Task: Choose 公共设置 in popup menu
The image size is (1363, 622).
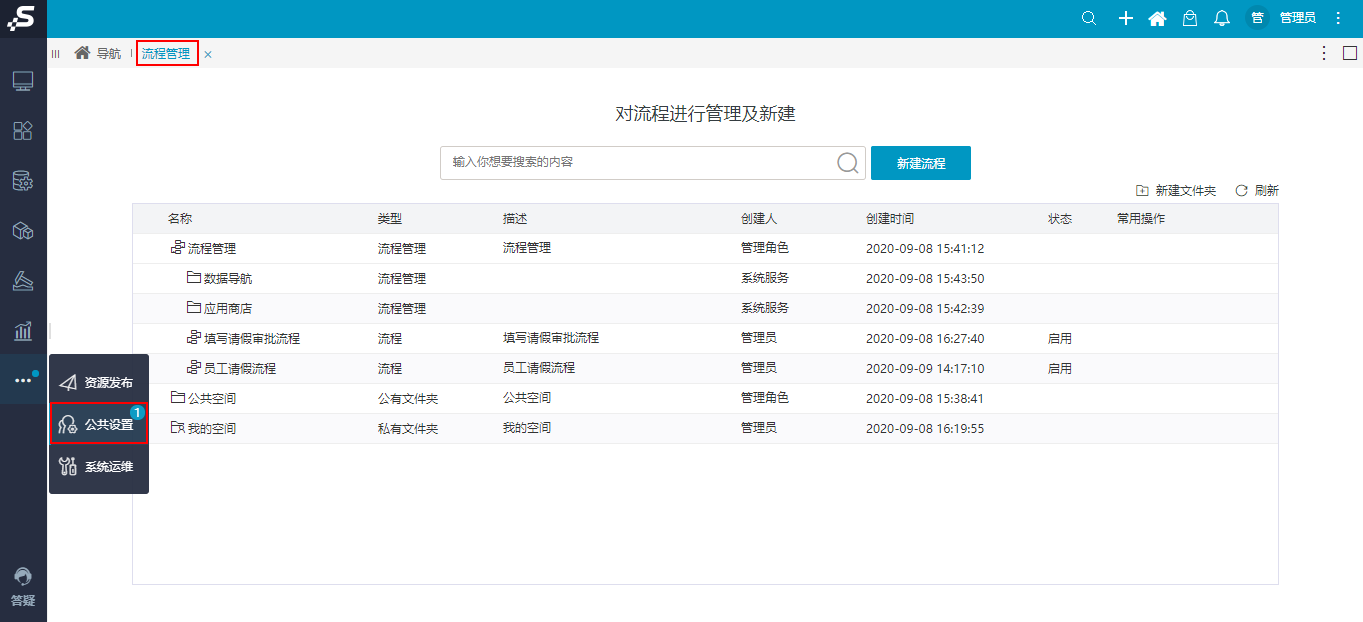Action: coord(98,425)
